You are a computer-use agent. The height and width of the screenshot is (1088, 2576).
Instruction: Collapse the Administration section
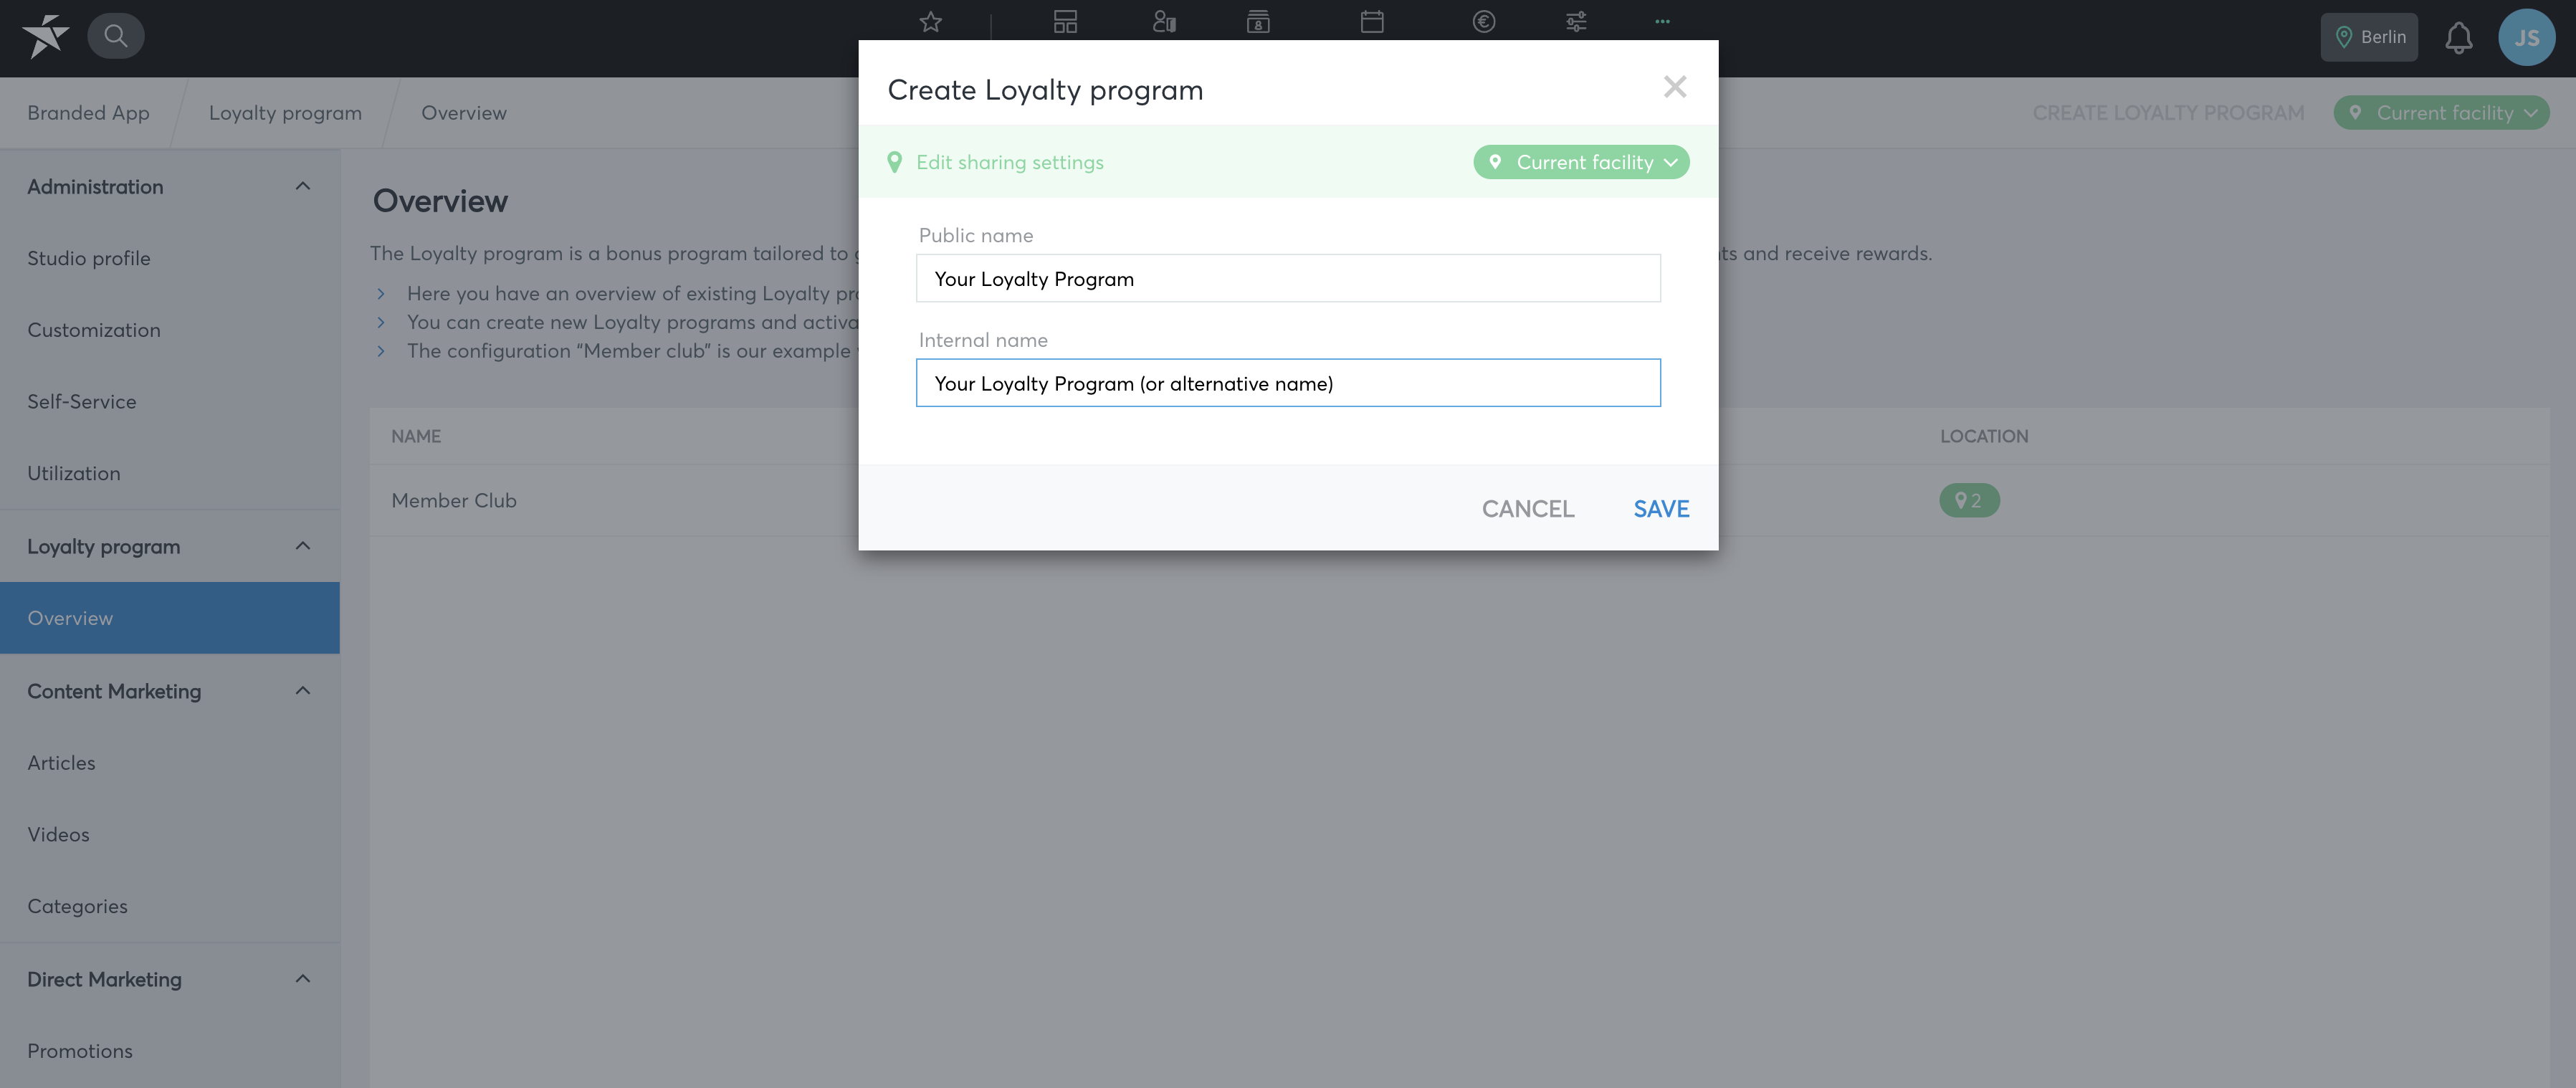pyautogui.click(x=303, y=186)
